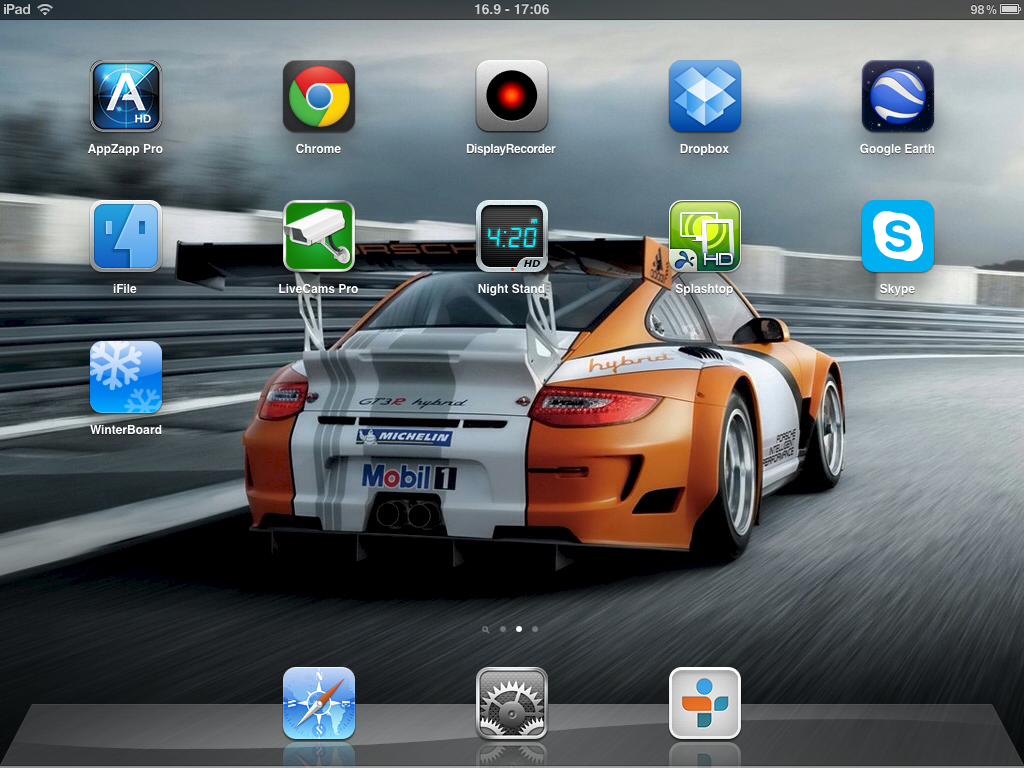The width and height of the screenshot is (1024, 768).
Task: Tap the highlighted current page dot
Action: pos(519,629)
